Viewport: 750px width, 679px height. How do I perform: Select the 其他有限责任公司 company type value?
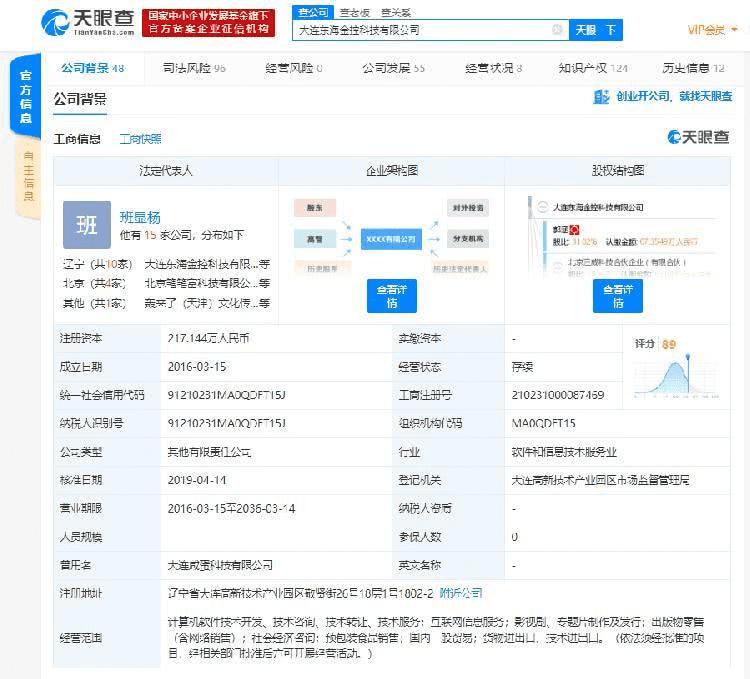[x=209, y=452]
